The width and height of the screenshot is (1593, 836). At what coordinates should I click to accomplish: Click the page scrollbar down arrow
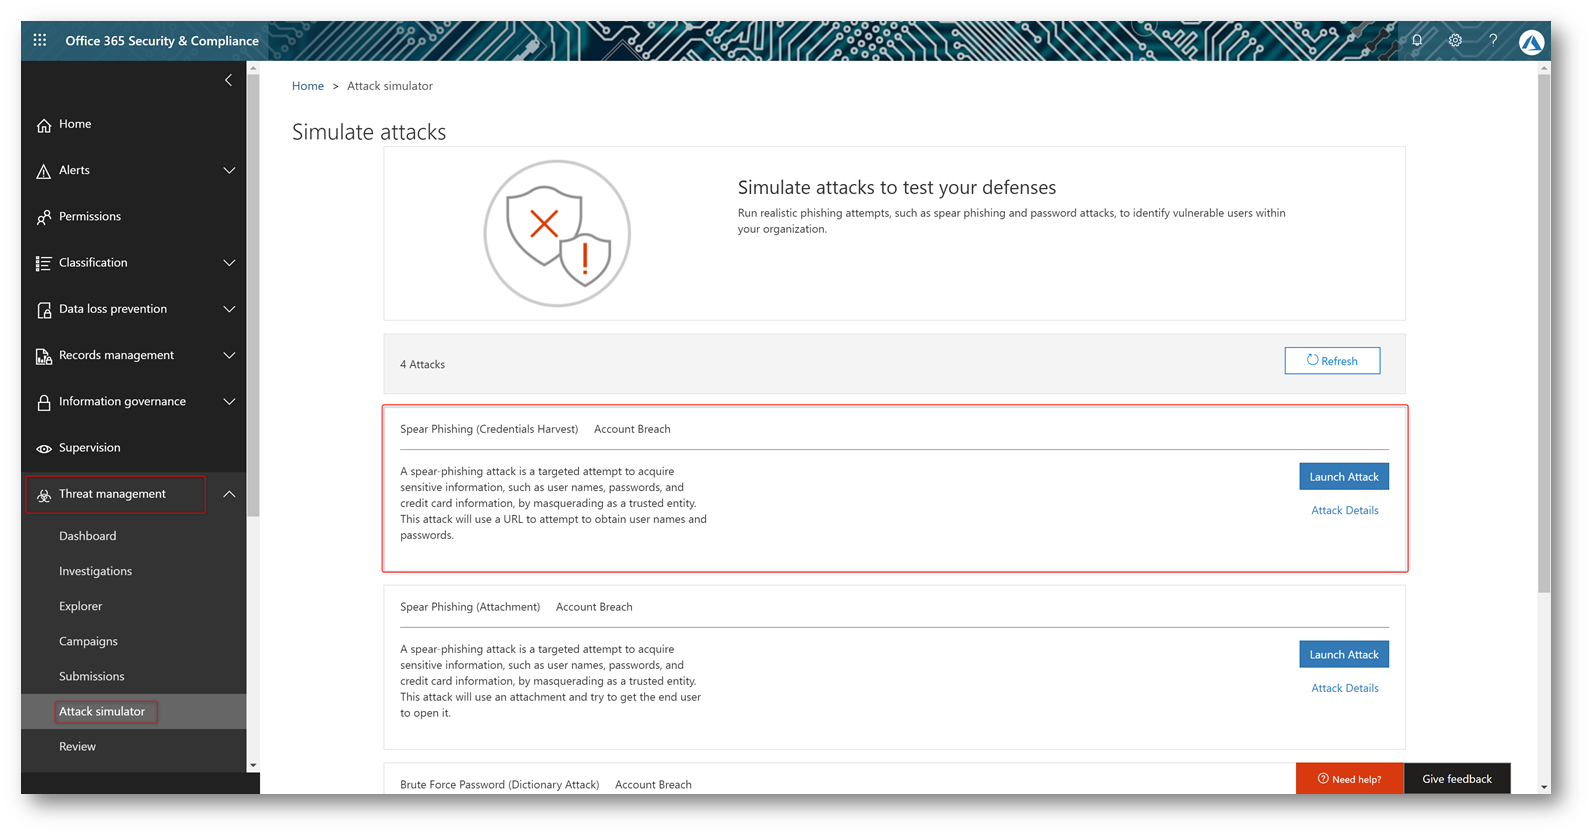(x=1544, y=787)
